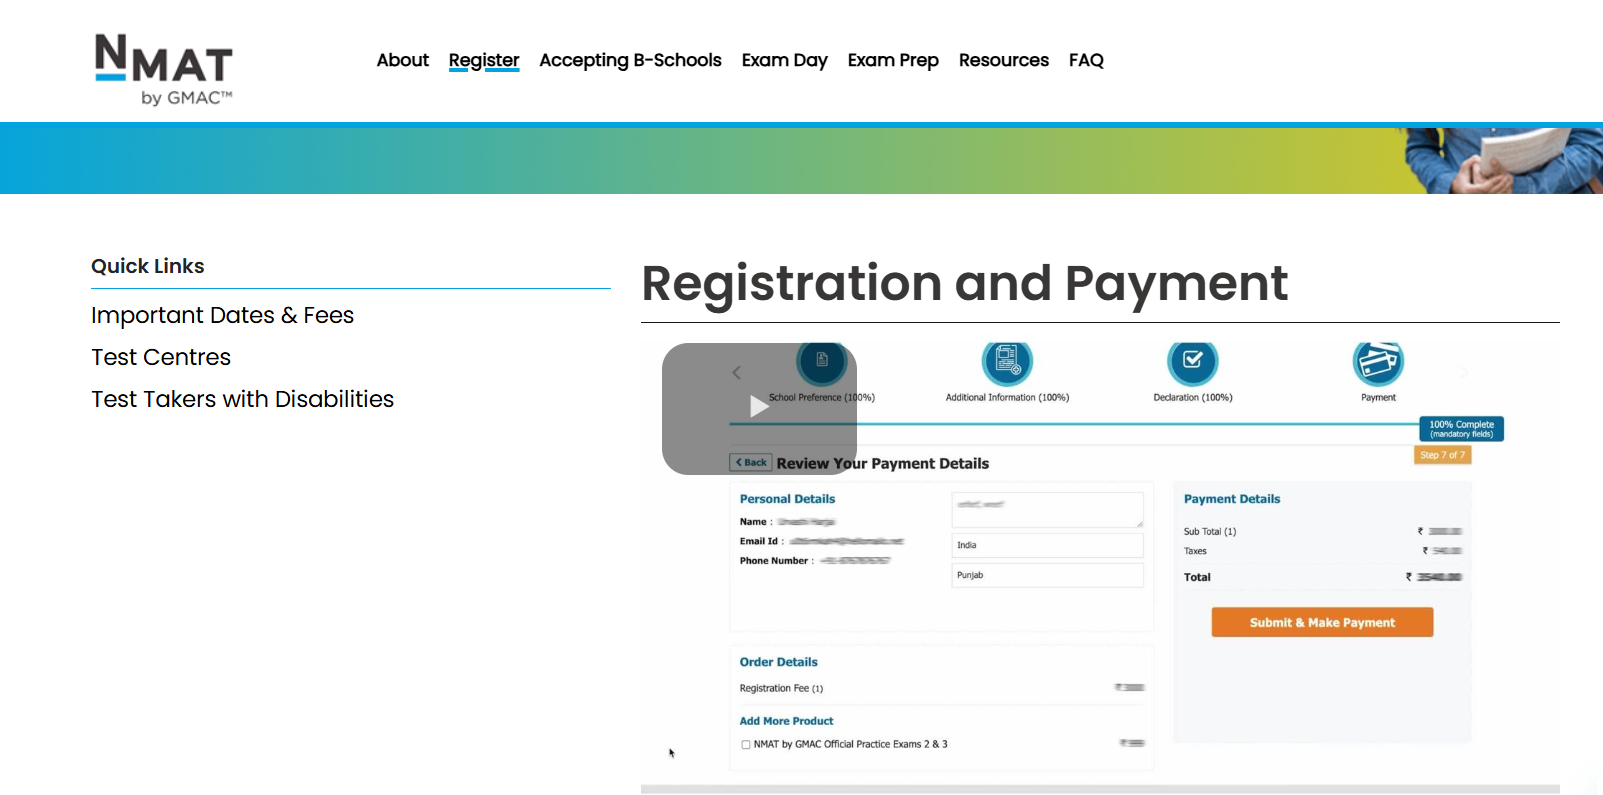Click the Payment cards step icon
This screenshot has width=1603, height=795.
point(1378,362)
